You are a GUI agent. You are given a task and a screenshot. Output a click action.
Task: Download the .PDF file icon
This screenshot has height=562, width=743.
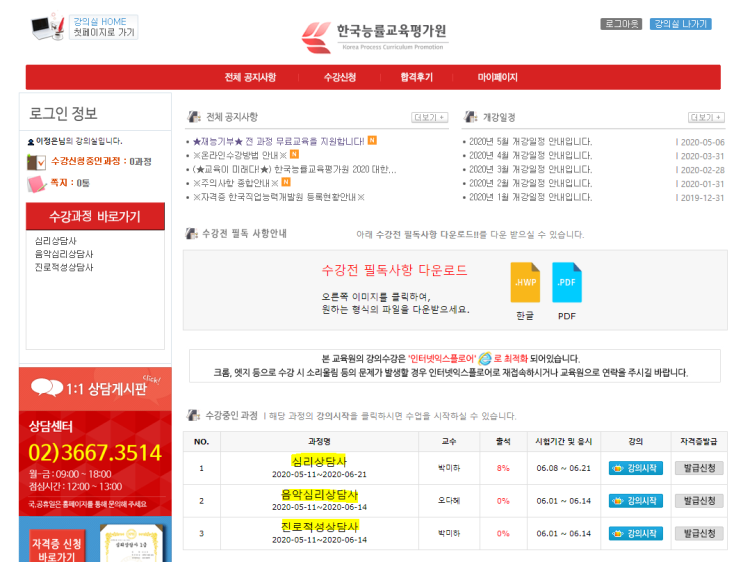coord(567,283)
